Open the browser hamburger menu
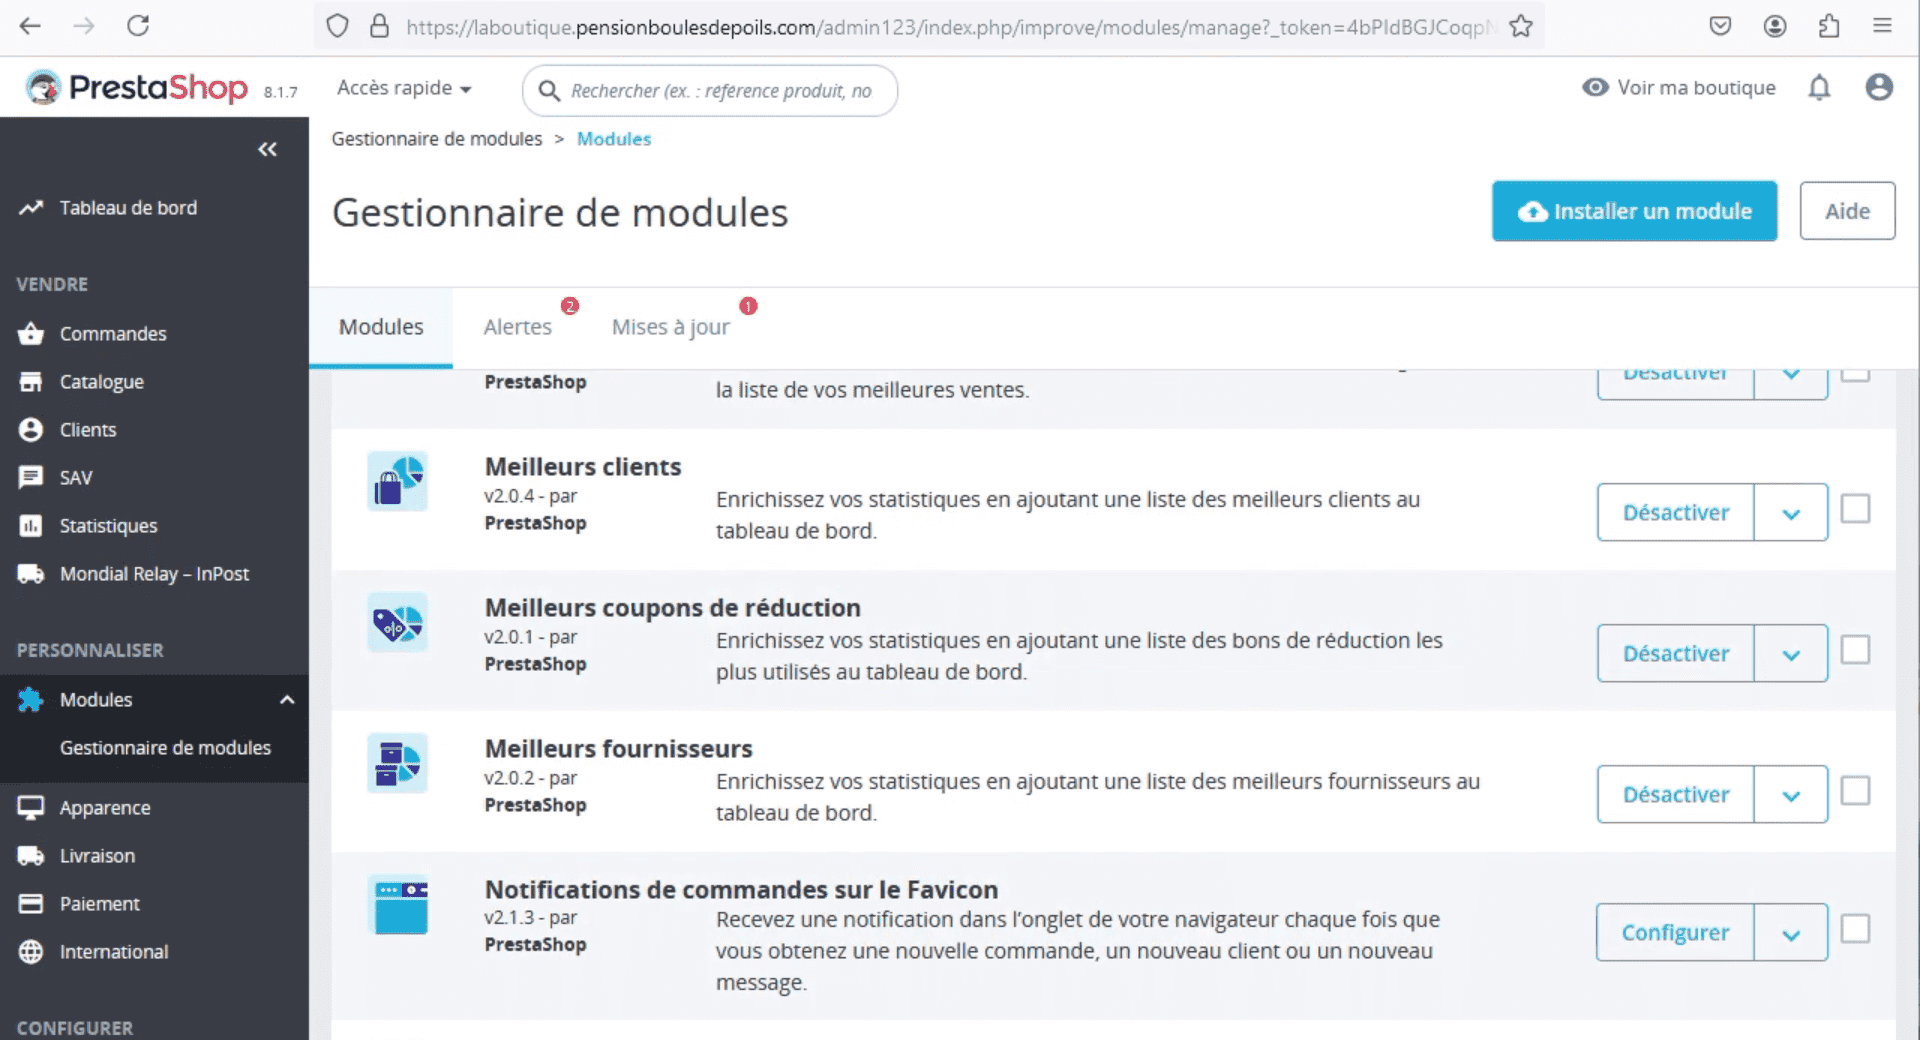This screenshot has width=1920, height=1040. tap(1882, 26)
